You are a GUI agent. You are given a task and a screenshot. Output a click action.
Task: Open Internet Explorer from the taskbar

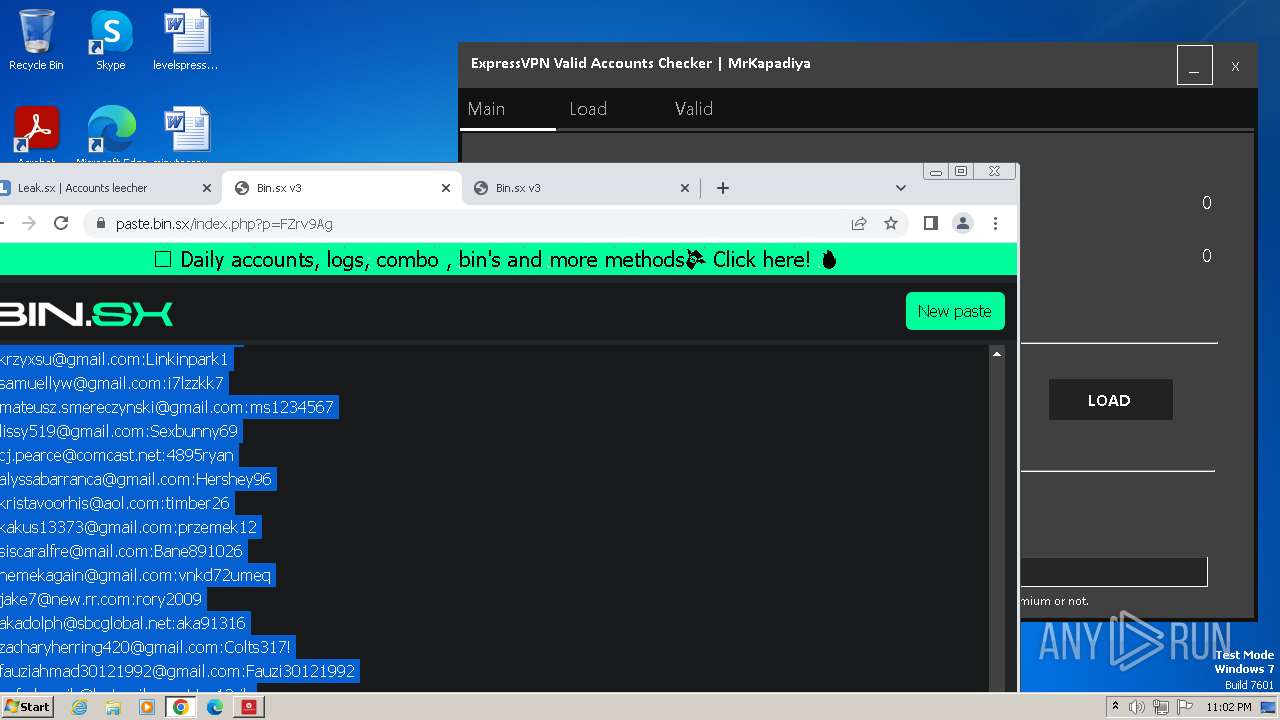point(80,707)
